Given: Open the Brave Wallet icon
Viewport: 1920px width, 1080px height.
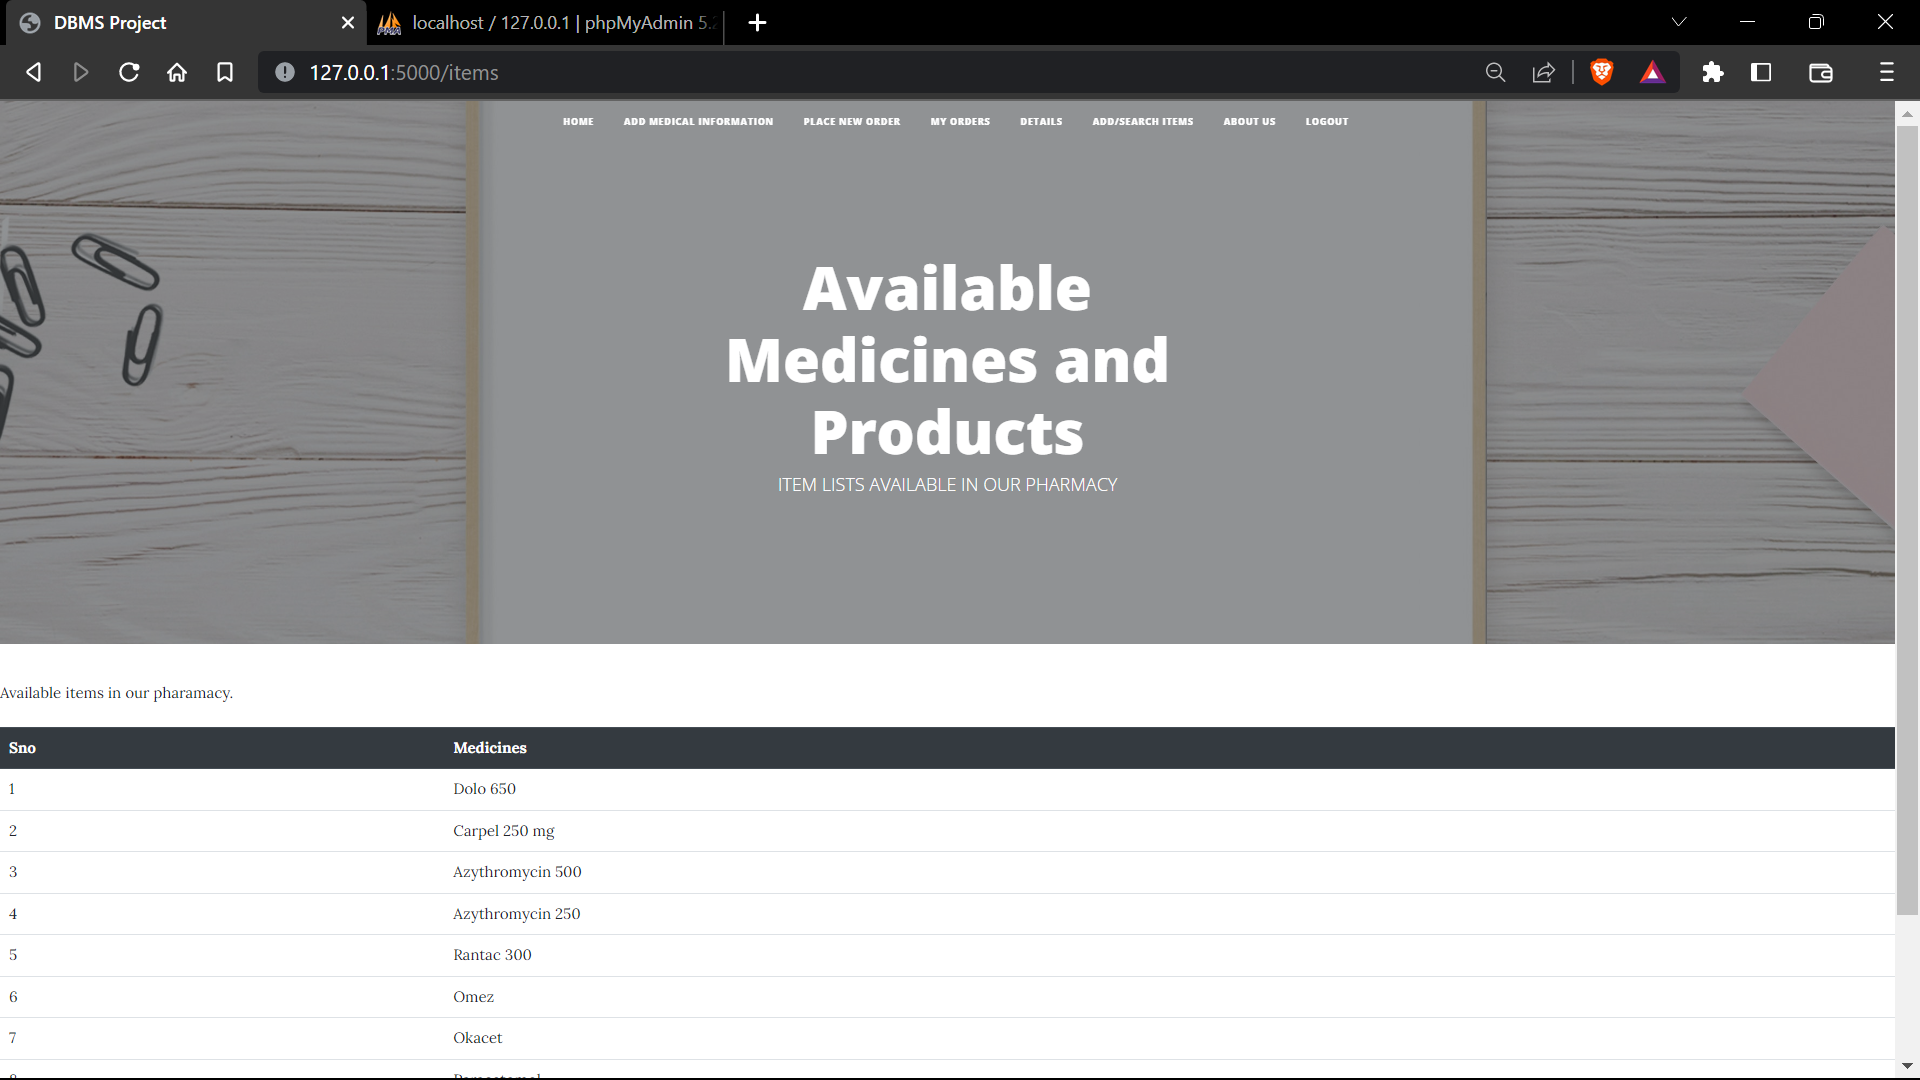Looking at the screenshot, I should (x=1821, y=72).
